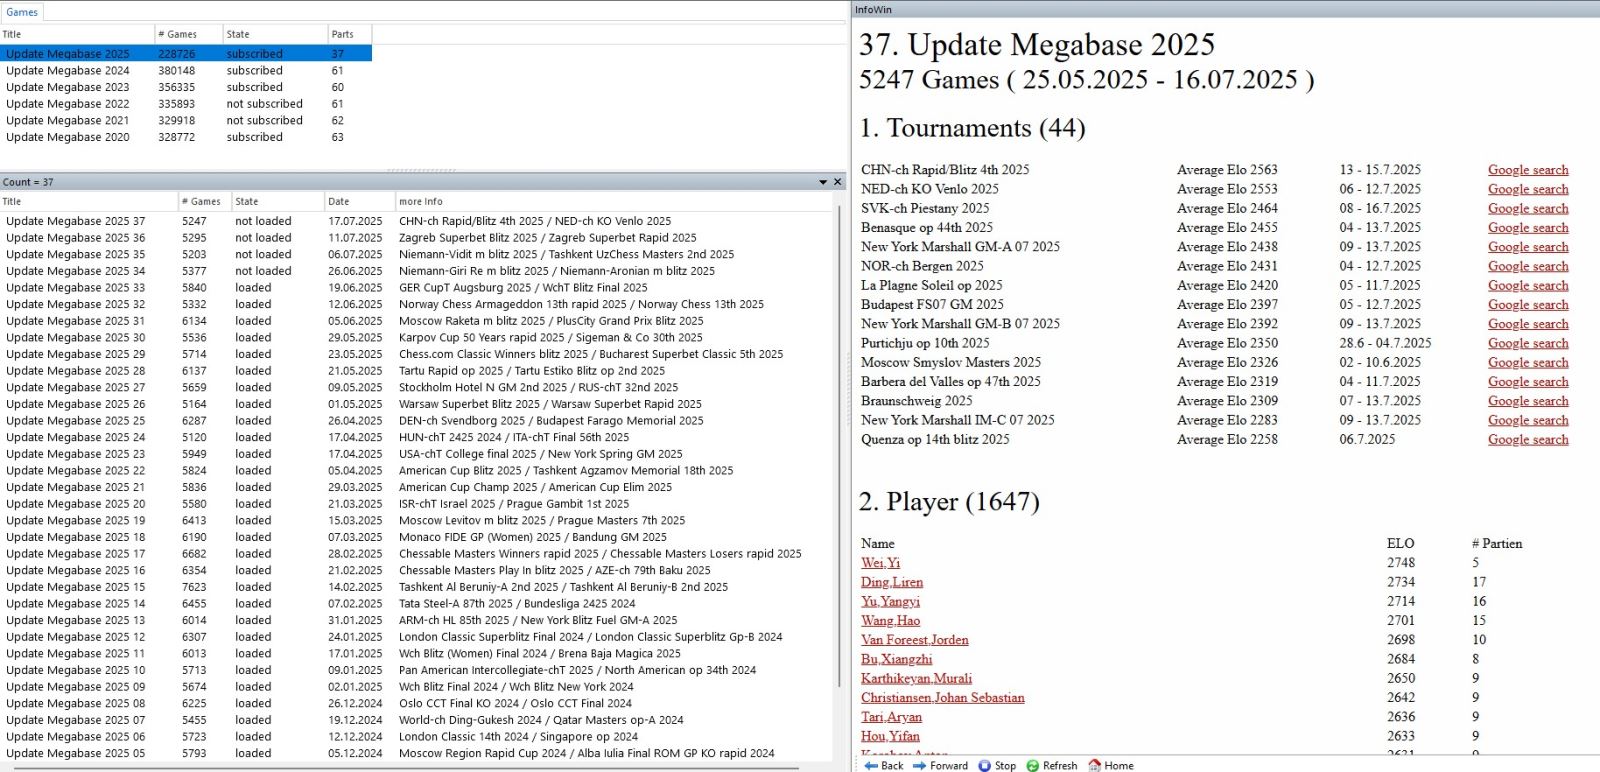The width and height of the screenshot is (1600, 772).
Task: Select Update Megabase 2025 26 row
Action: click(x=416, y=404)
